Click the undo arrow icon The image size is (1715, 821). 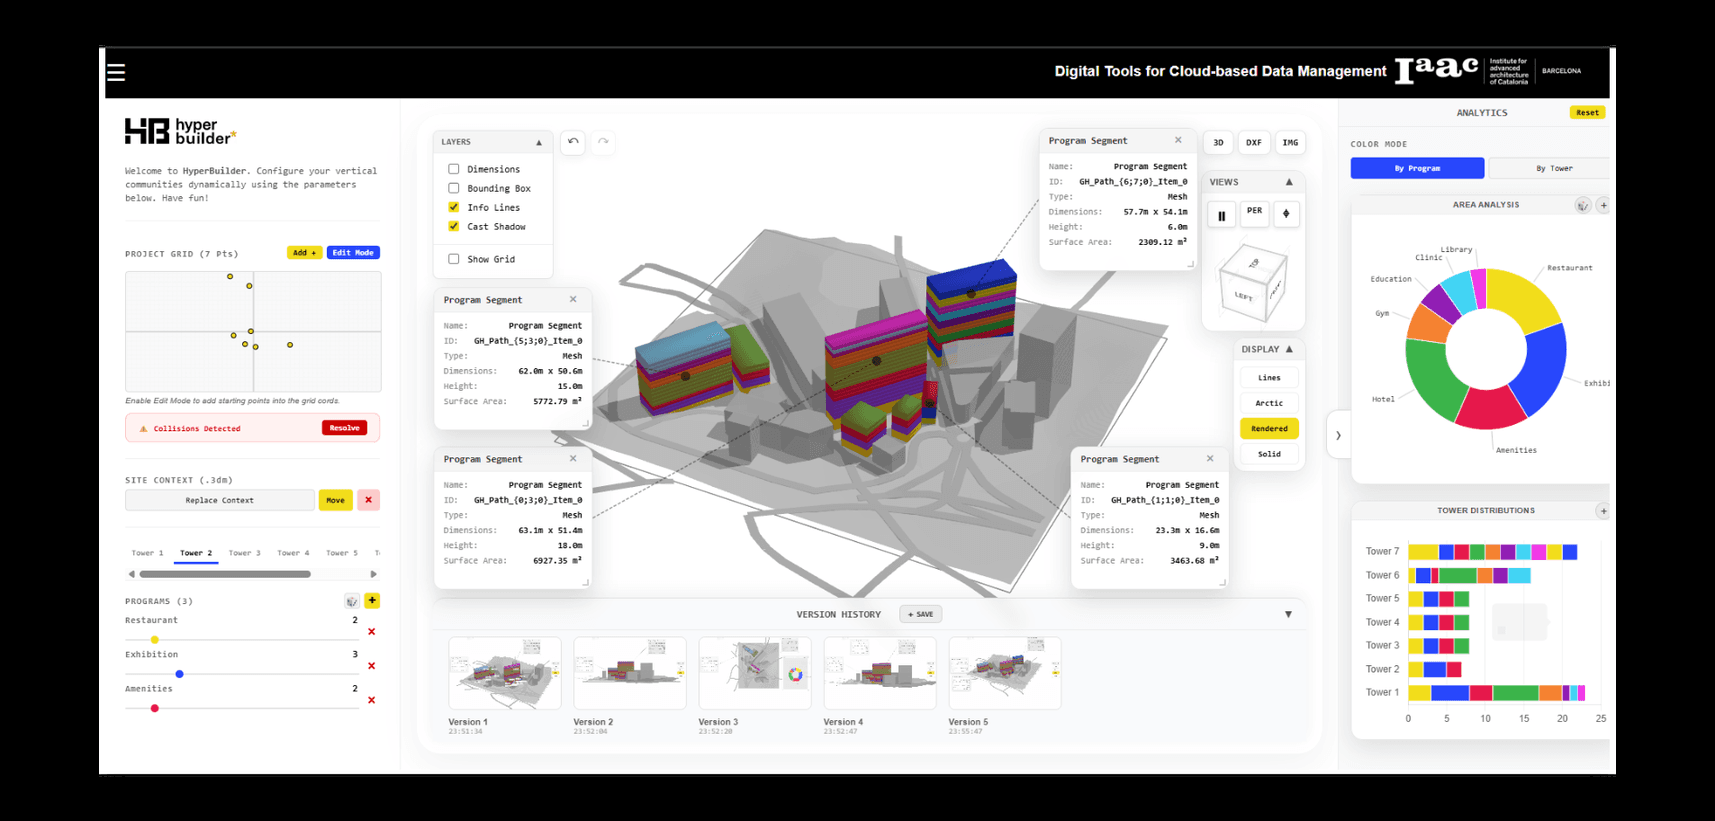coord(573,142)
